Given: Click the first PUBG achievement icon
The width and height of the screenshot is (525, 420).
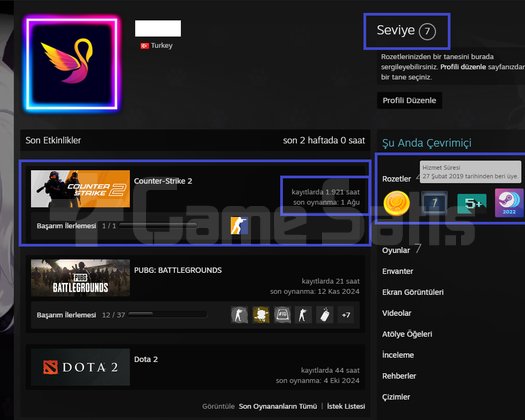Looking at the screenshot, I should click(x=239, y=315).
